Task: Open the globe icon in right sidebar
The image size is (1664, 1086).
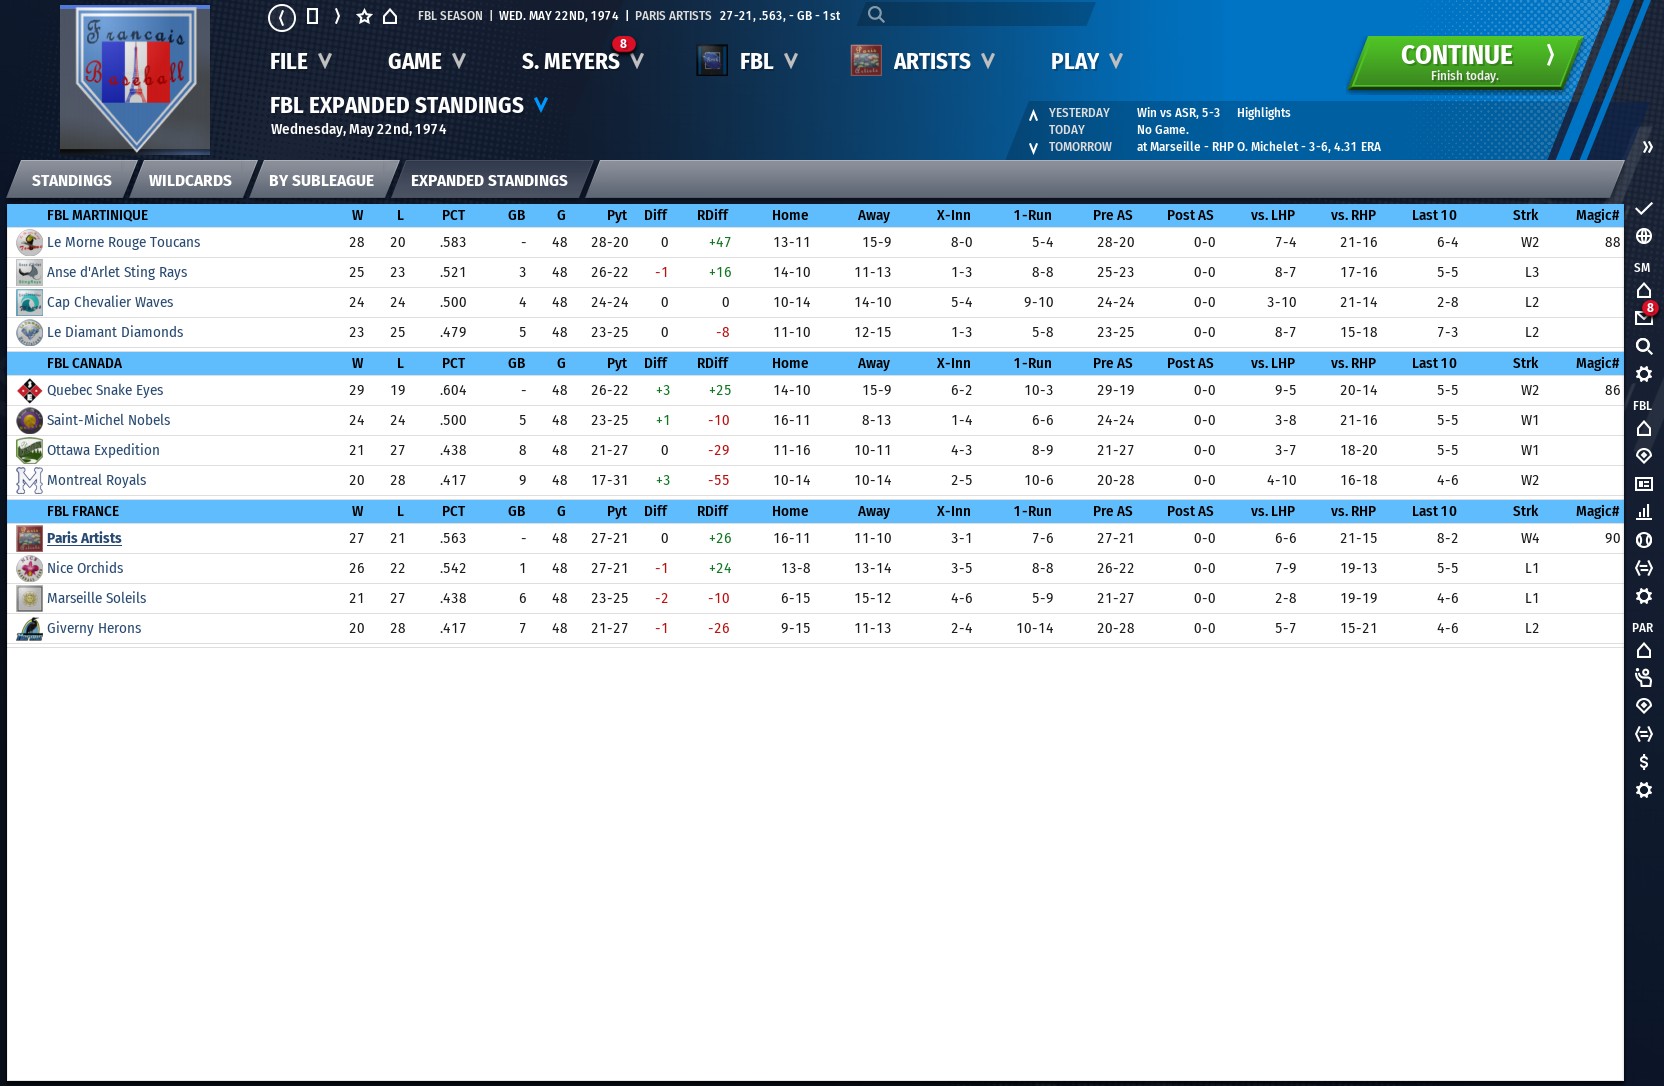Action: (1643, 236)
